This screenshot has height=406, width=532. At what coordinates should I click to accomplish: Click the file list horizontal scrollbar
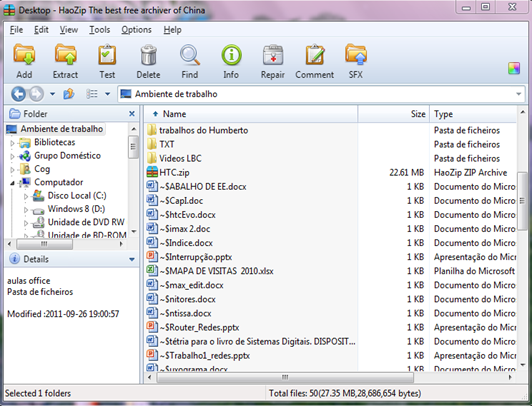285,377
